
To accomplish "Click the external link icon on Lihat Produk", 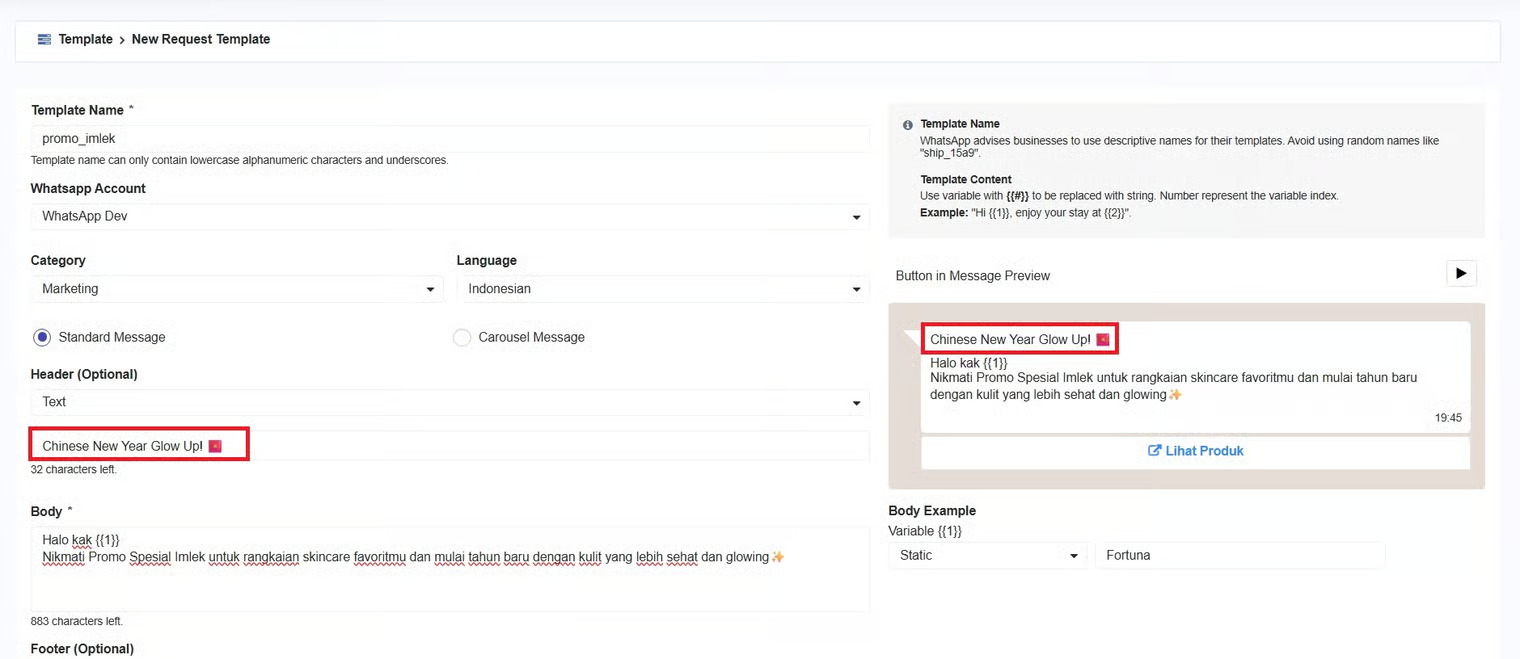I will click(x=1154, y=451).
